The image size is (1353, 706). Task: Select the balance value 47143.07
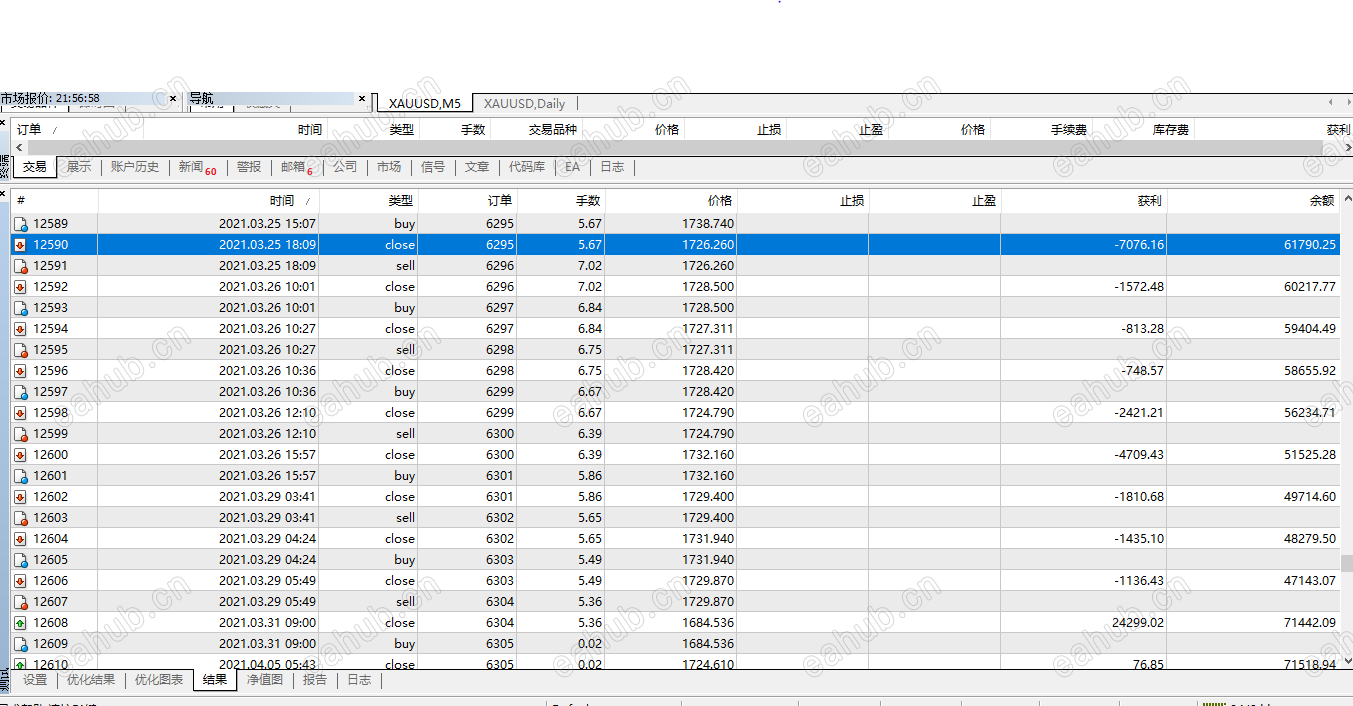(x=1308, y=581)
